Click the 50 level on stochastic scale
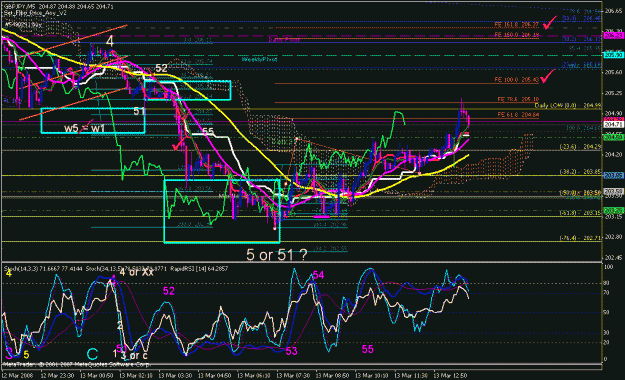Screen dimensions: 625x380 pyautogui.click(x=607, y=312)
